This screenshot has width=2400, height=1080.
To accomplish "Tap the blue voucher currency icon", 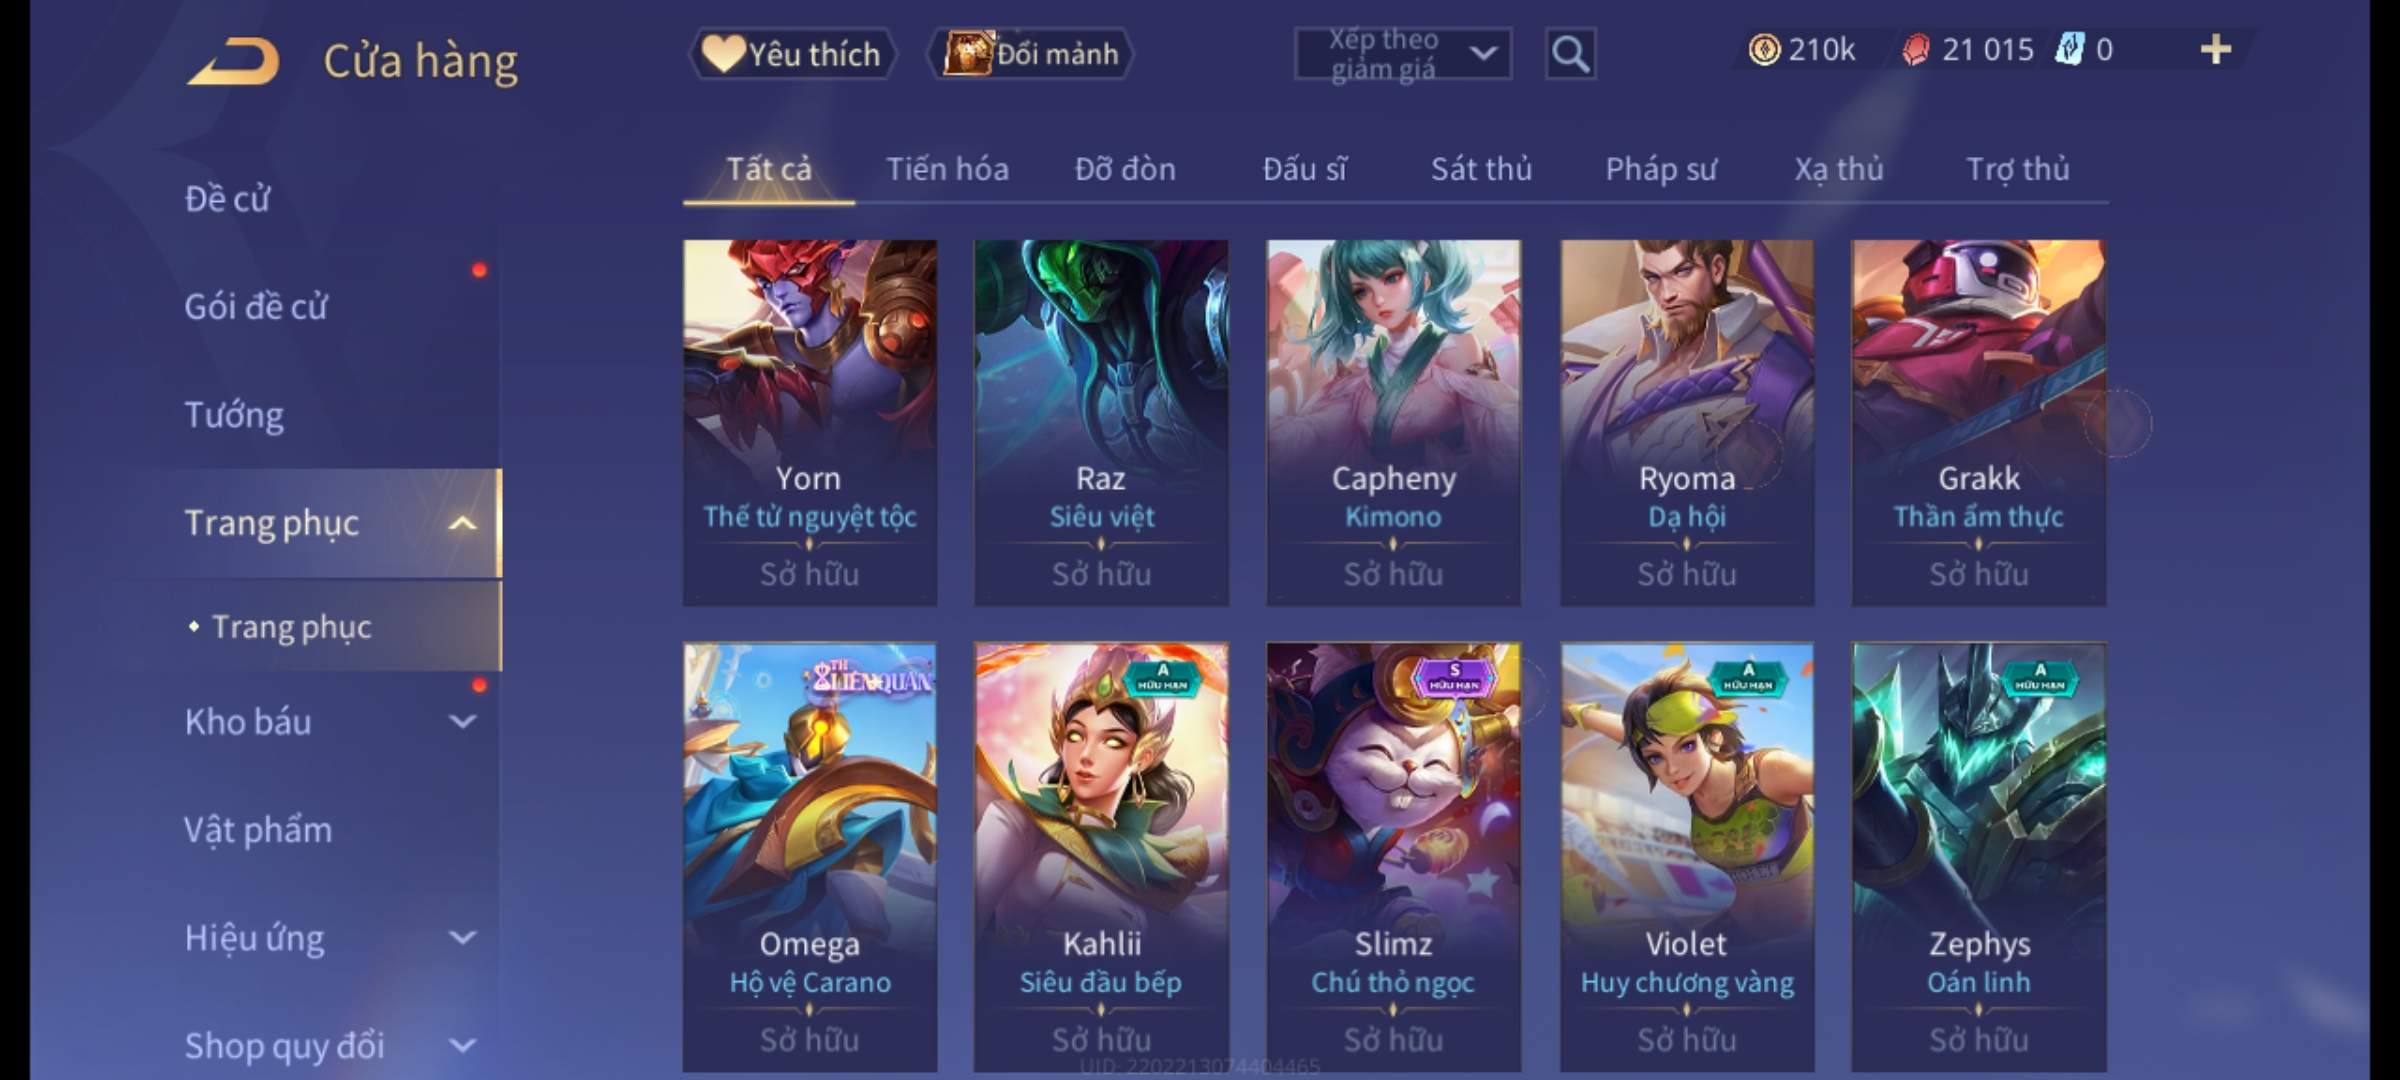I will tap(2068, 49).
